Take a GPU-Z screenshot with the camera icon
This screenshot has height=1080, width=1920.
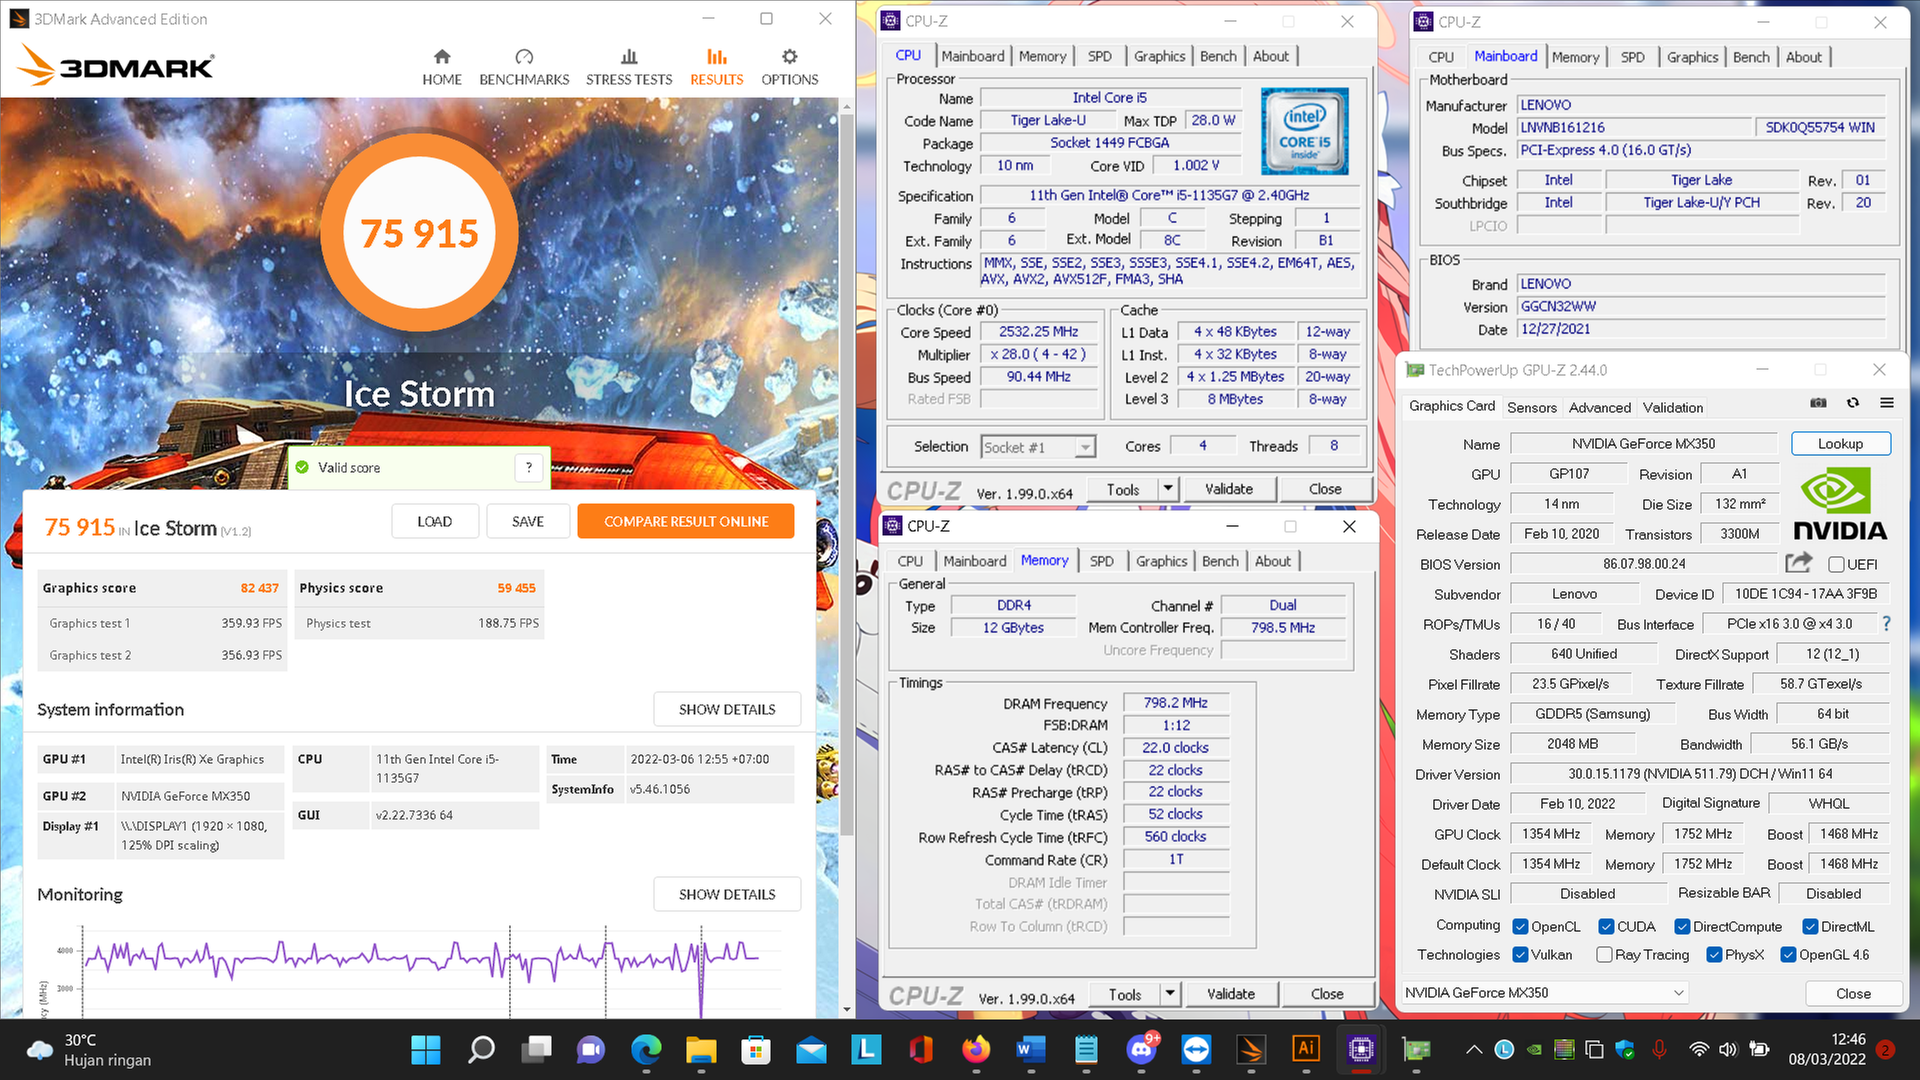pos(1818,403)
